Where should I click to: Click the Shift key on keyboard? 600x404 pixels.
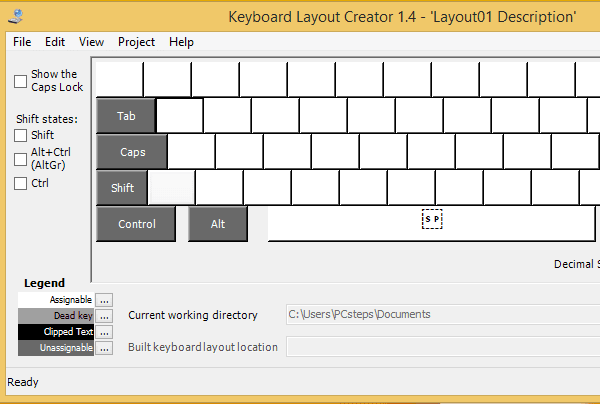[x=122, y=188]
